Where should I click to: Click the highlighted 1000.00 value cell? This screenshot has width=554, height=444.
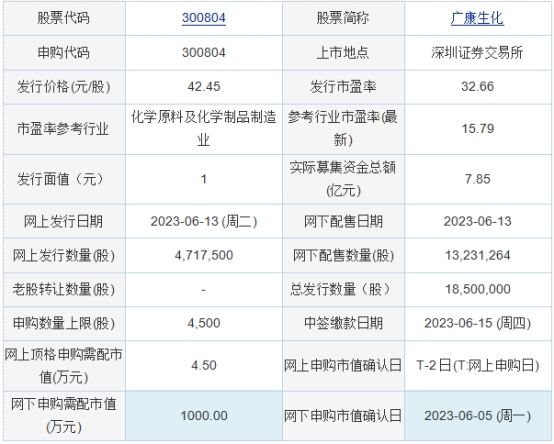click(204, 416)
